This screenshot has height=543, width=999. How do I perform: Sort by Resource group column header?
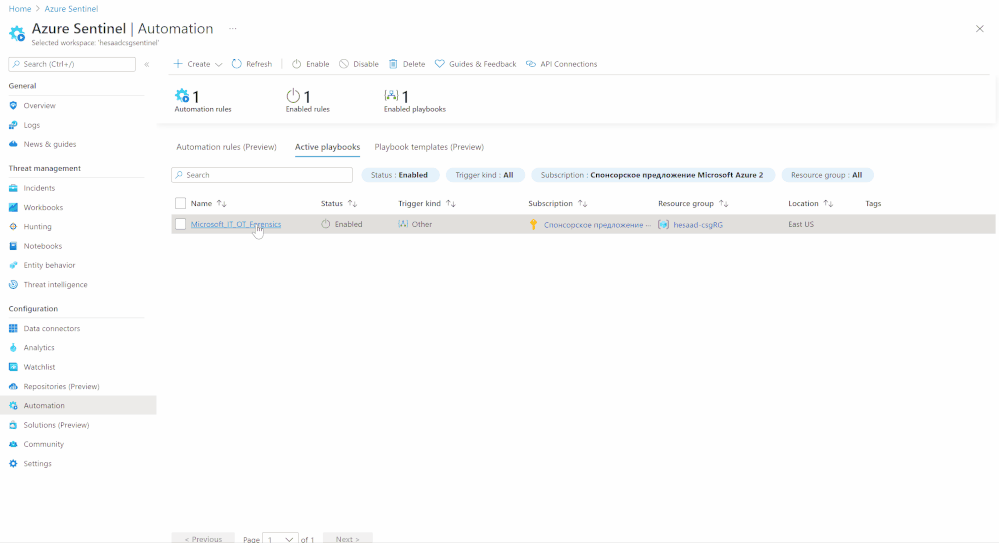(x=693, y=203)
